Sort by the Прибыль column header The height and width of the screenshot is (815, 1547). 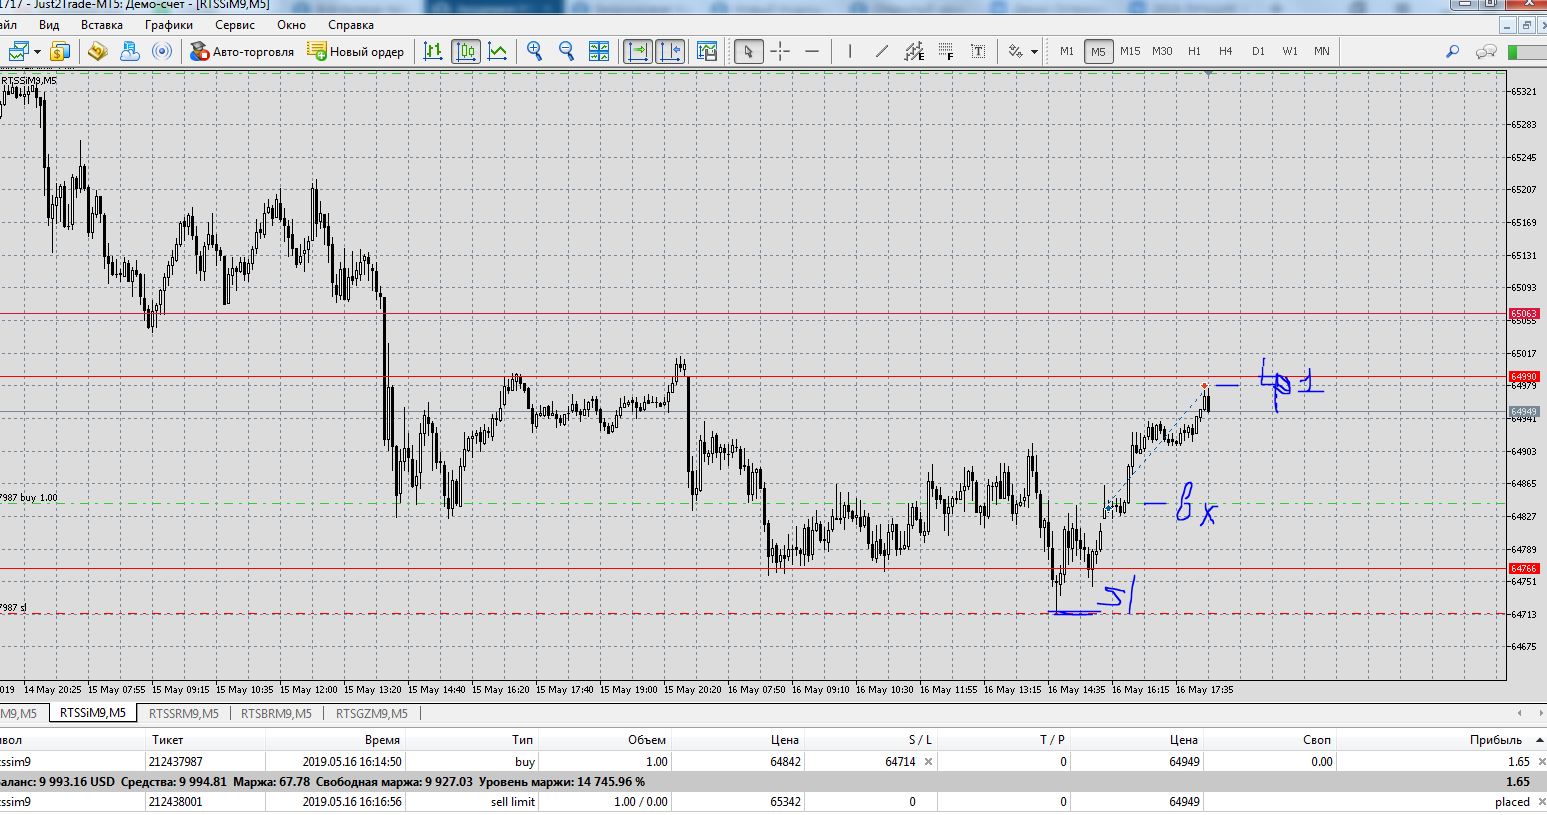pyautogui.click(x=1495, y=740)
